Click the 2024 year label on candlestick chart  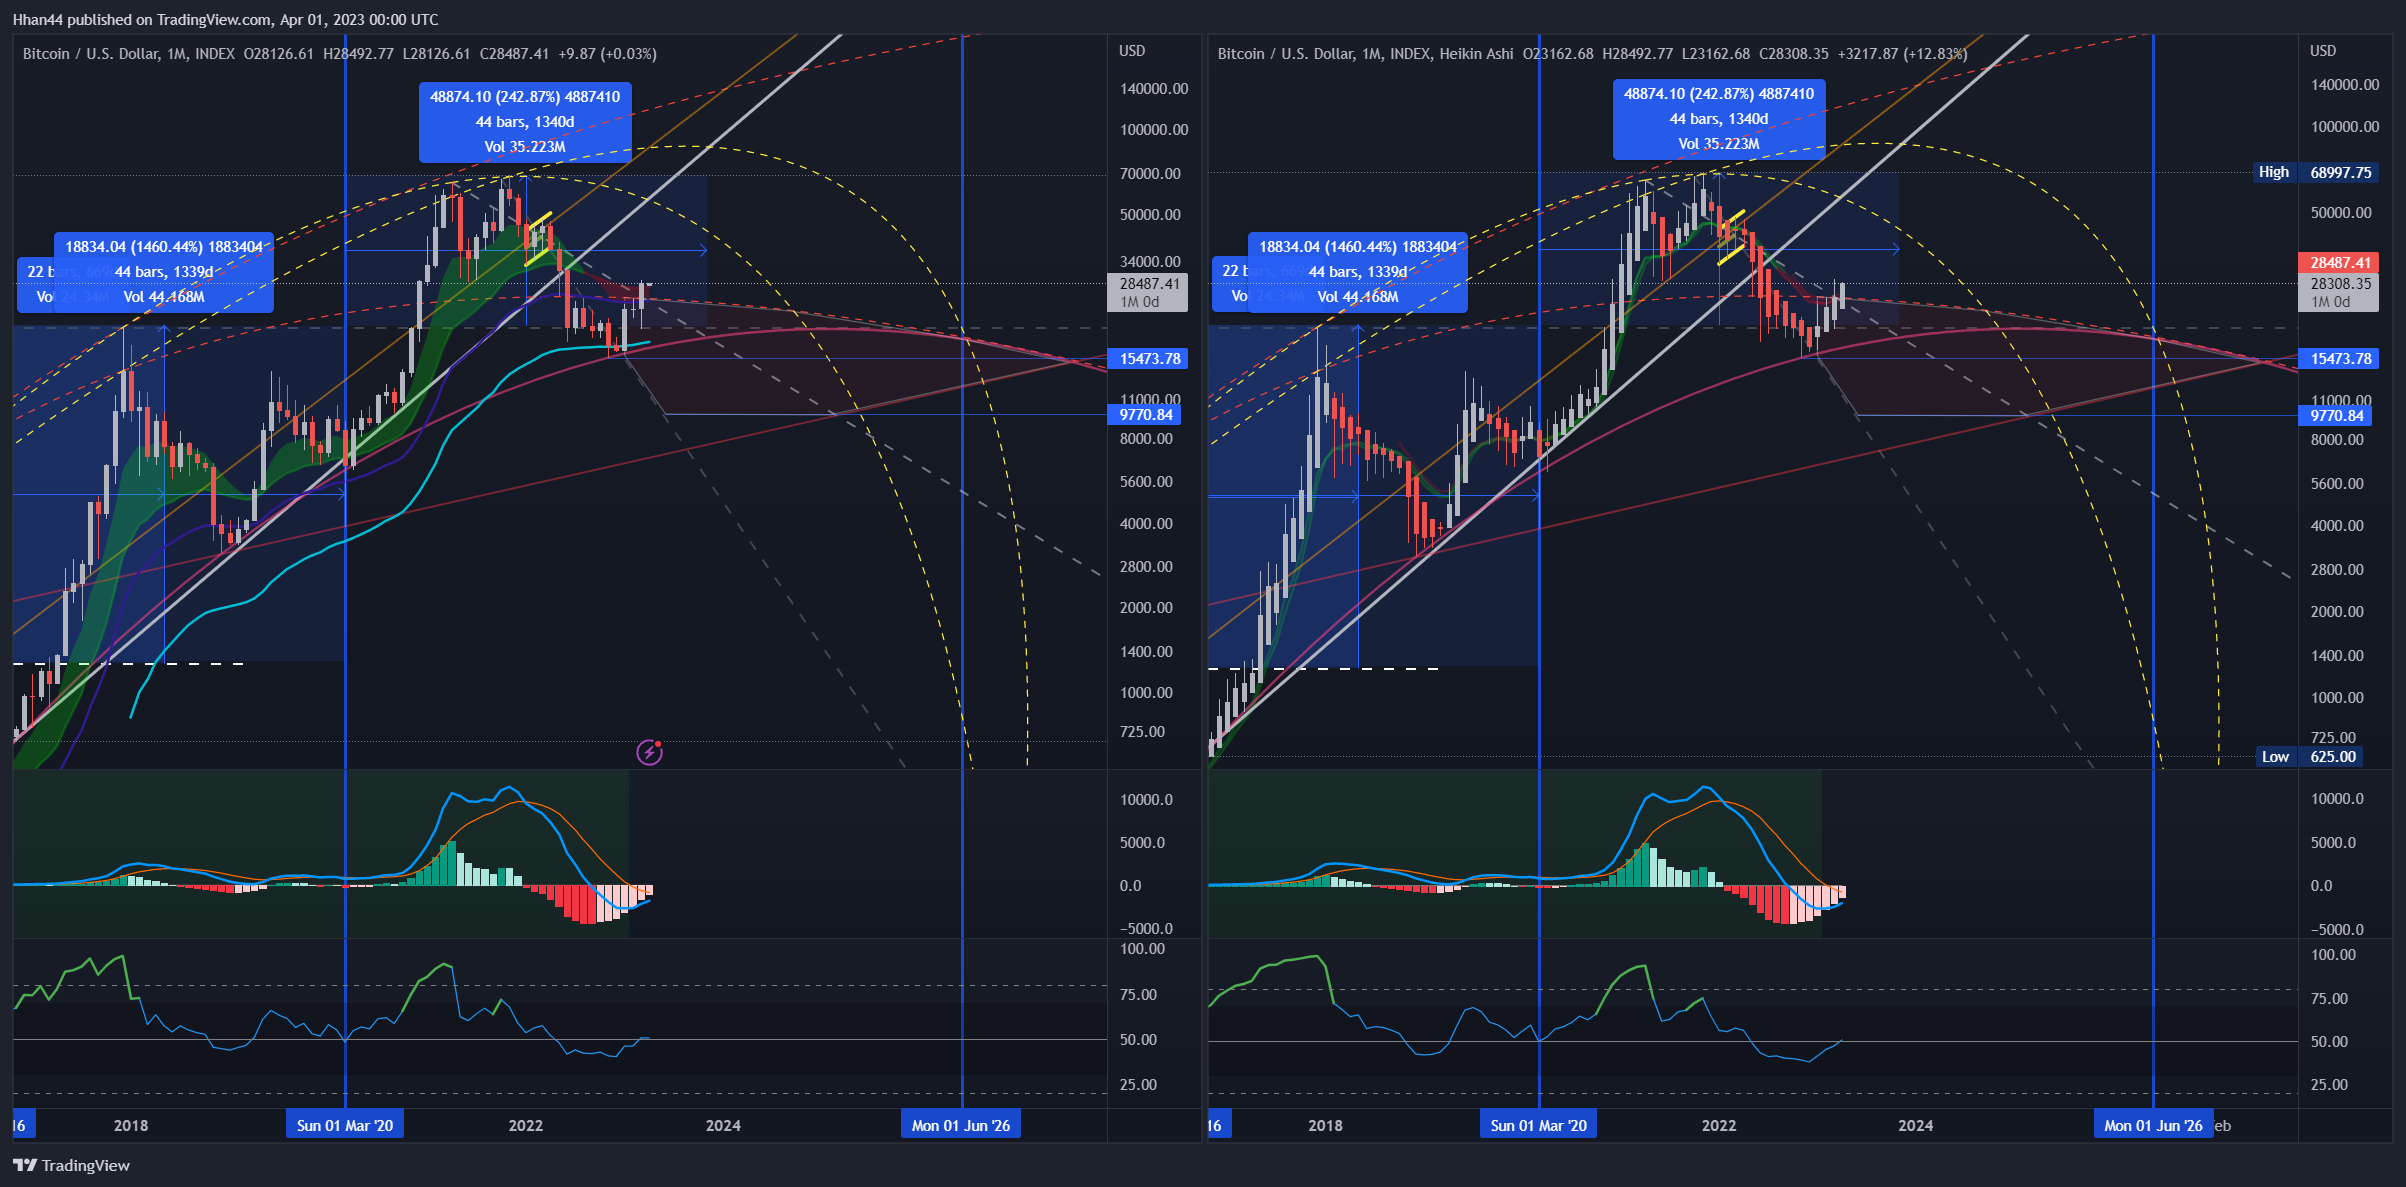[723, 1125]
